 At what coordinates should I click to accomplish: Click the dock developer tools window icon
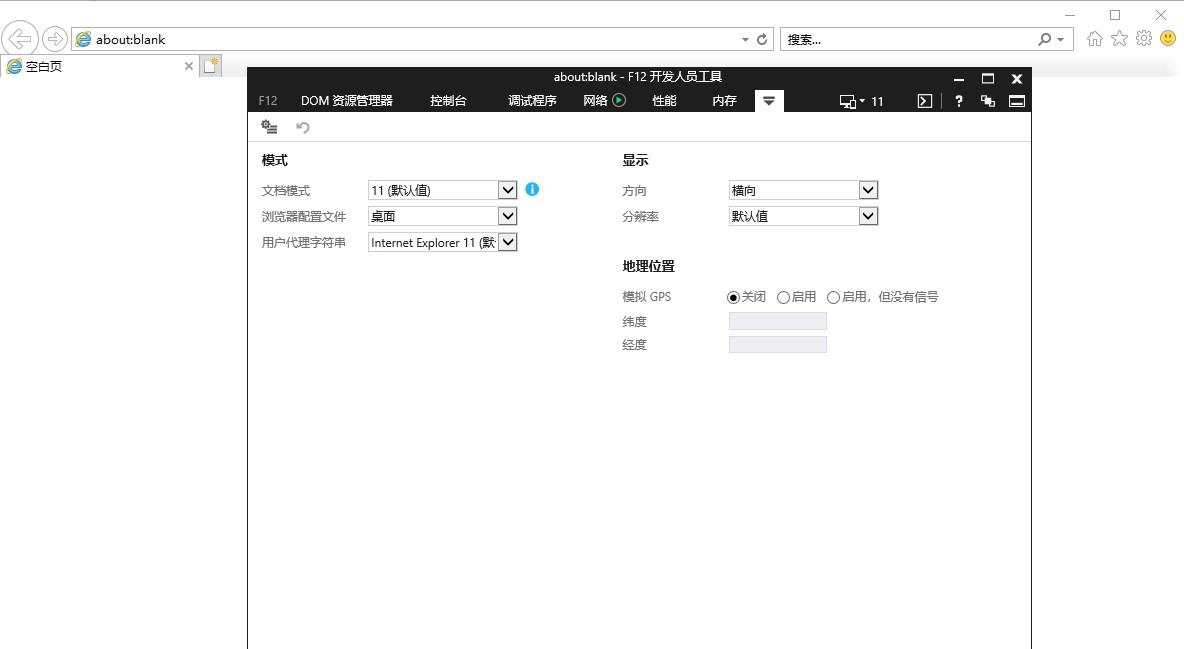click(x=1017, y=101)
